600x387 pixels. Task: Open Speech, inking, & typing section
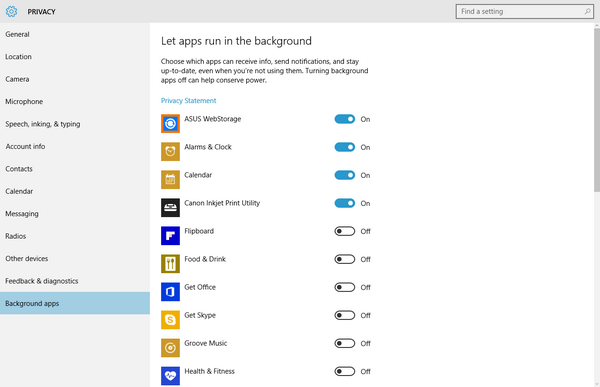coord(75,124)
